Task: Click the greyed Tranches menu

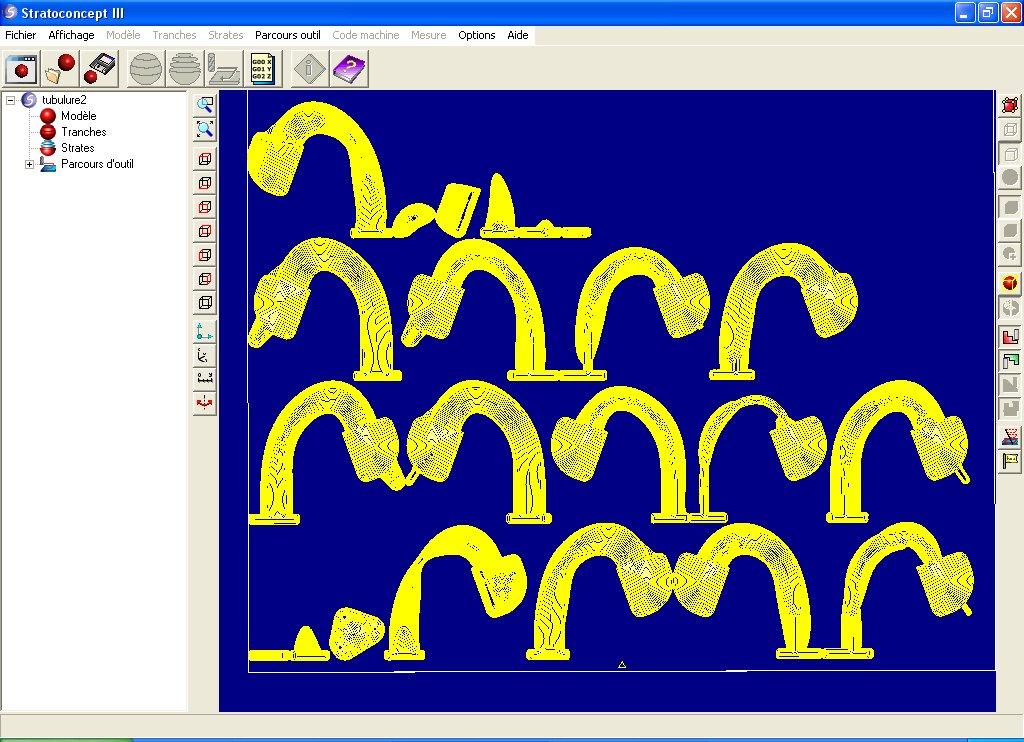Action: [174, 35]
